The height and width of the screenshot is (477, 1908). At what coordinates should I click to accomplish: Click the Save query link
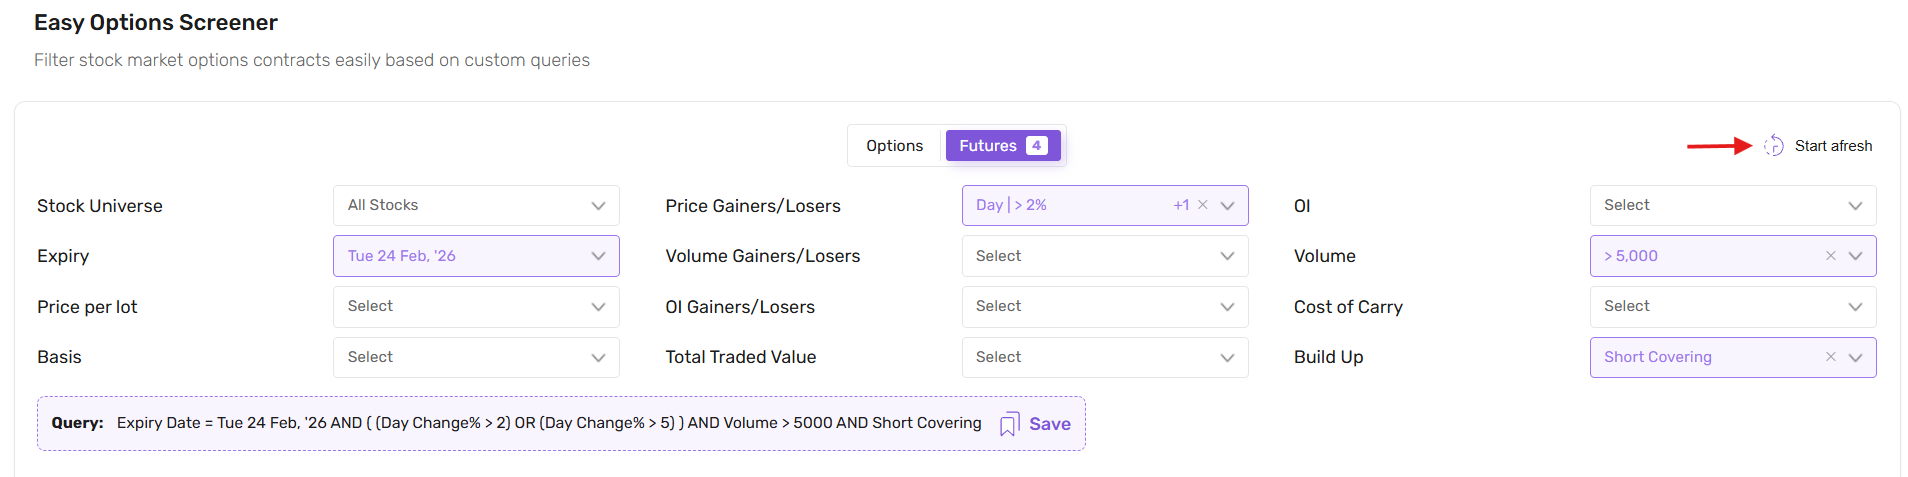[x=1050, y=424]
